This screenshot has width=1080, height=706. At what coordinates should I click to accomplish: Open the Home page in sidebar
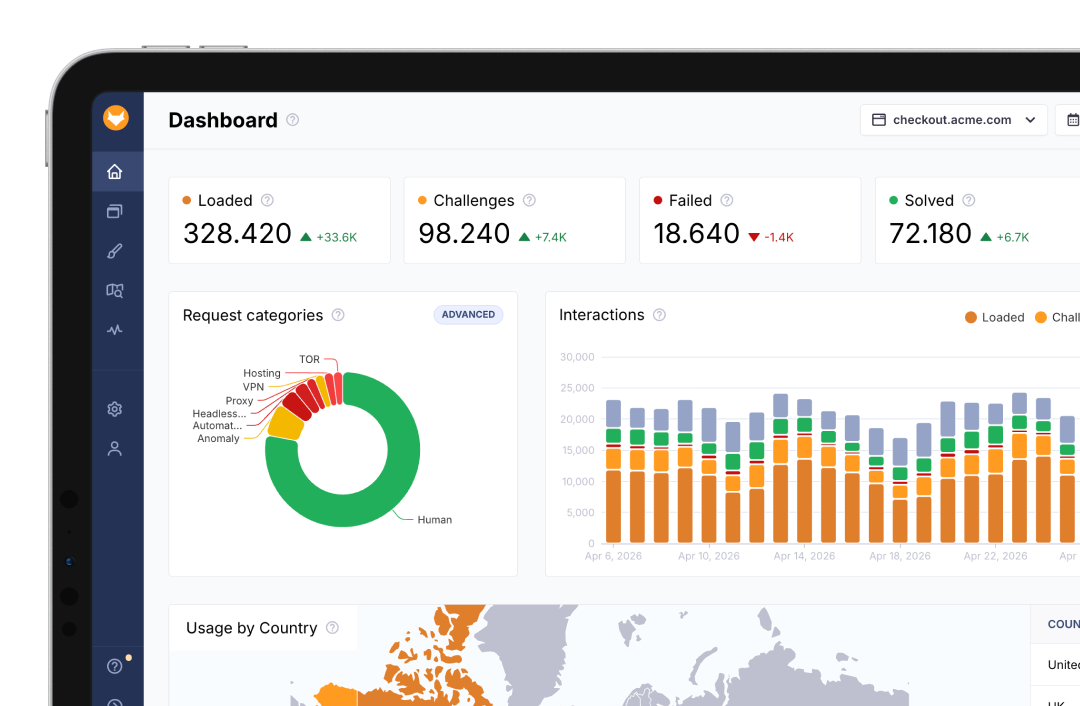(115, 172)
